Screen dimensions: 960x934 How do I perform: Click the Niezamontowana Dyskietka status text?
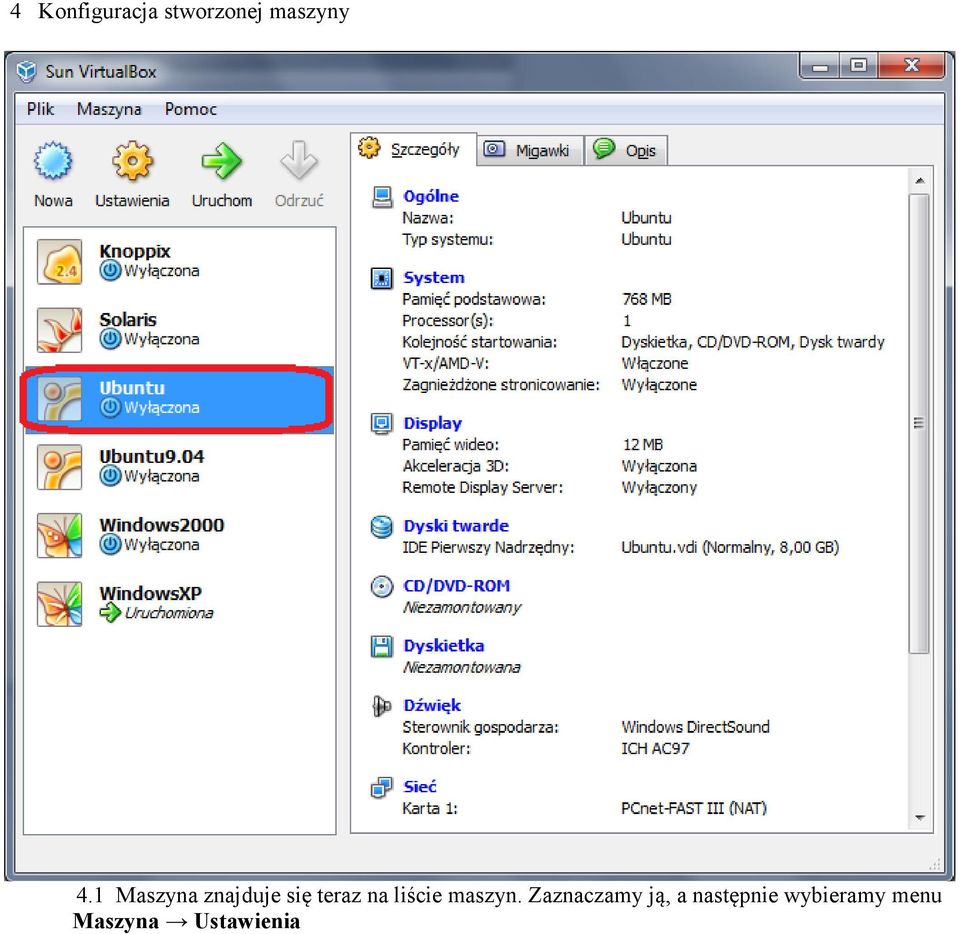click(461, 667)
